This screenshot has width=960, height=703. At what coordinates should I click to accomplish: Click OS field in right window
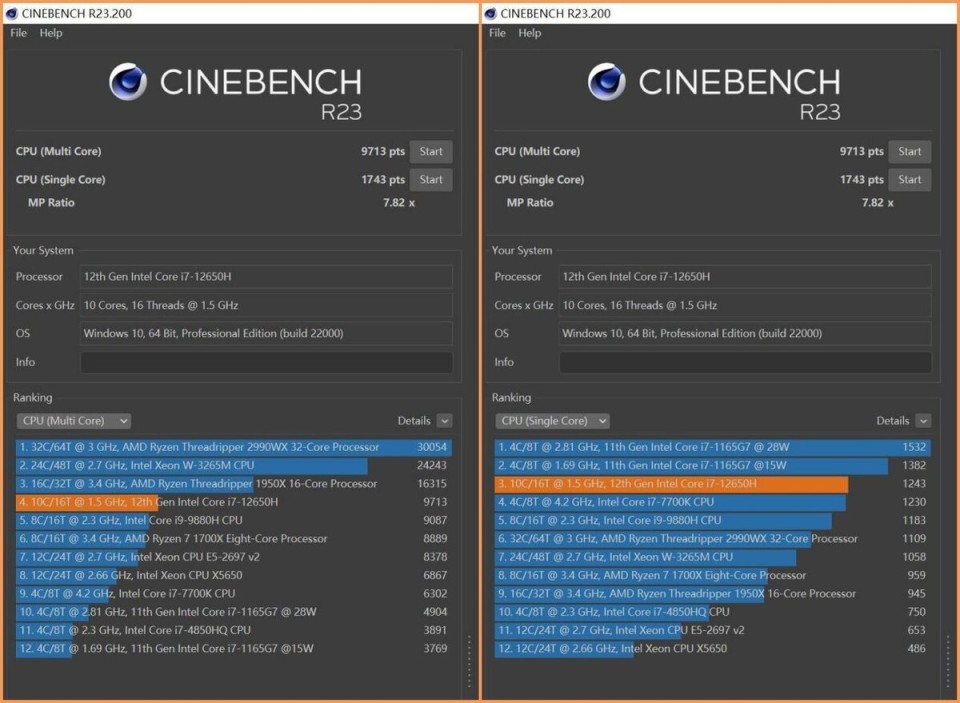coord(745,334)
